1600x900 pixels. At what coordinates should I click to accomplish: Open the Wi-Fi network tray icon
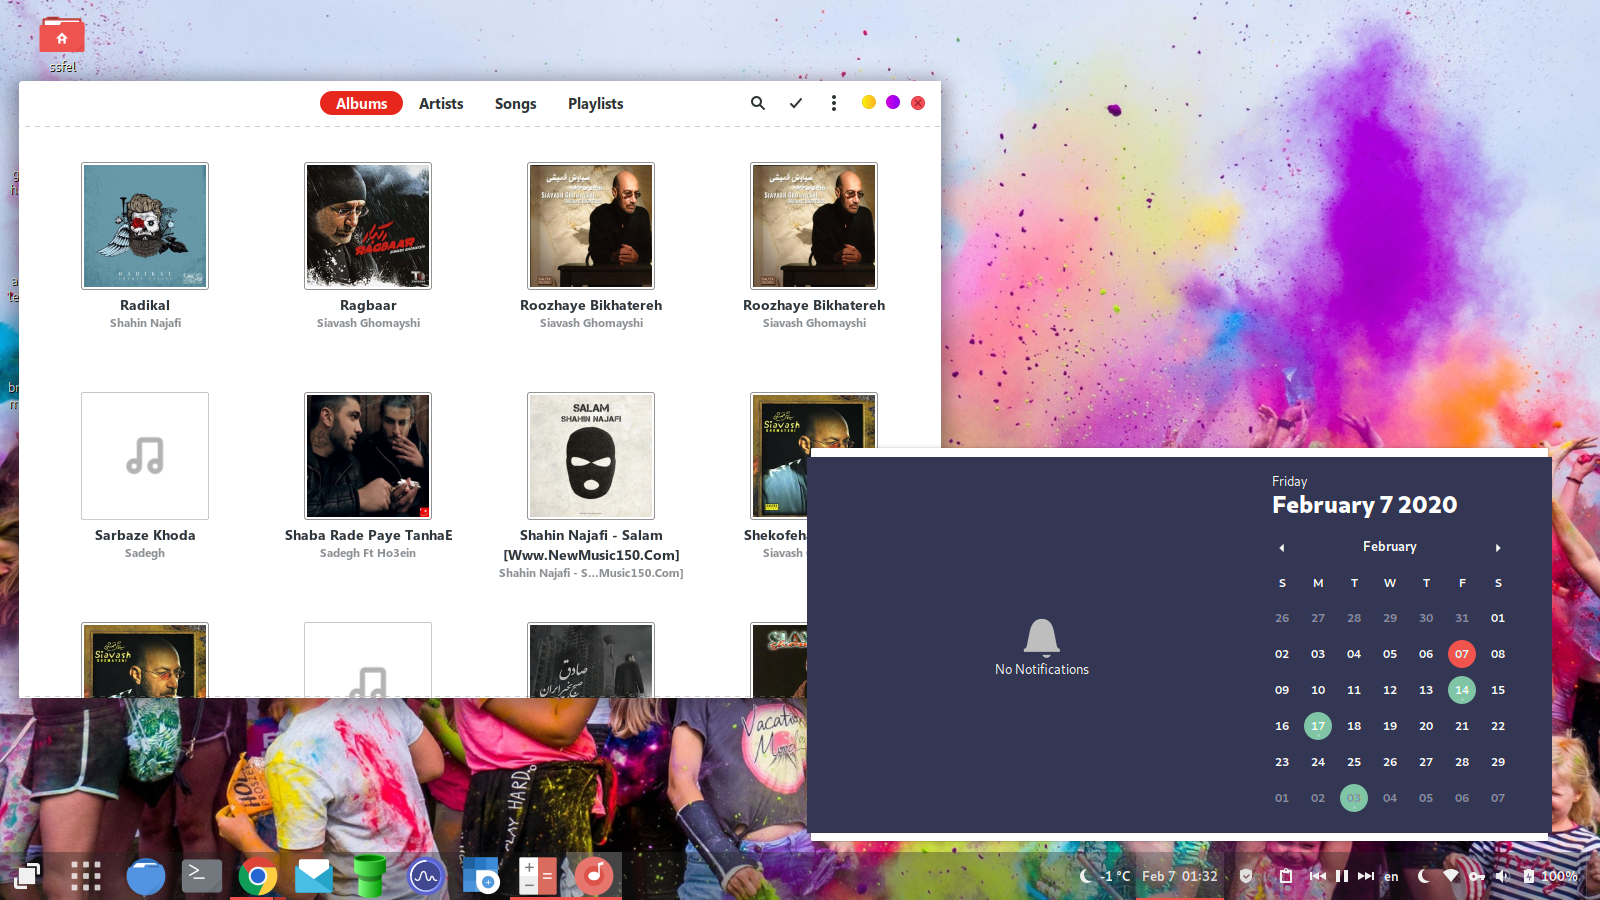pos(1451,876)
